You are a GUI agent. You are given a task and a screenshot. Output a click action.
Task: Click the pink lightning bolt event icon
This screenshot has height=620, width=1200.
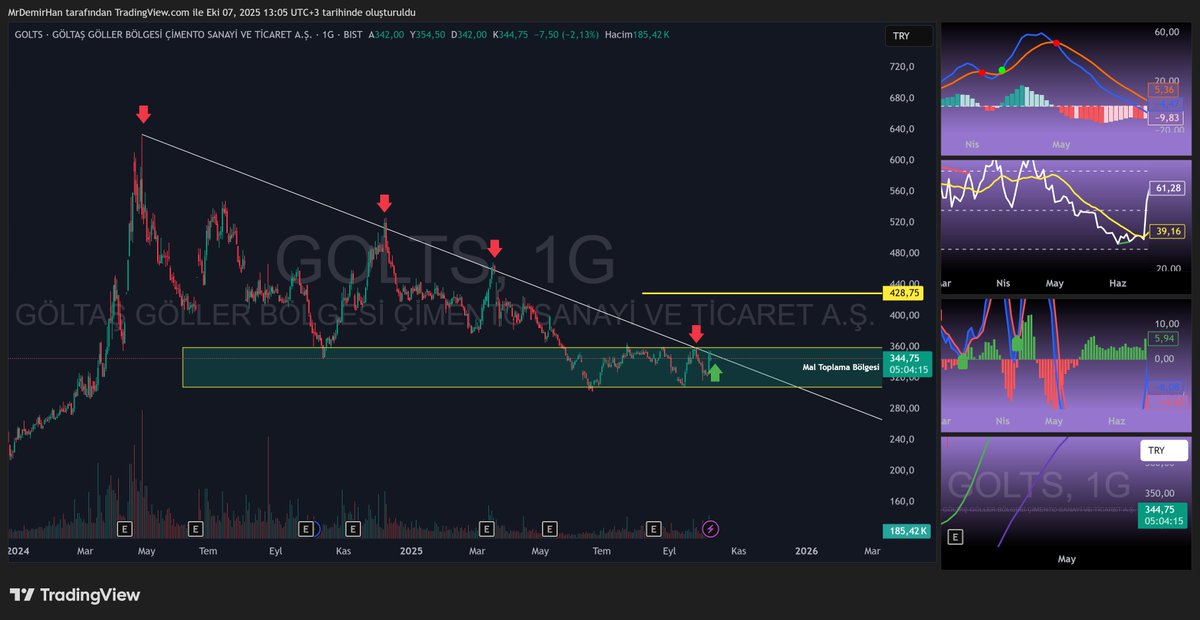pos(711,528)
